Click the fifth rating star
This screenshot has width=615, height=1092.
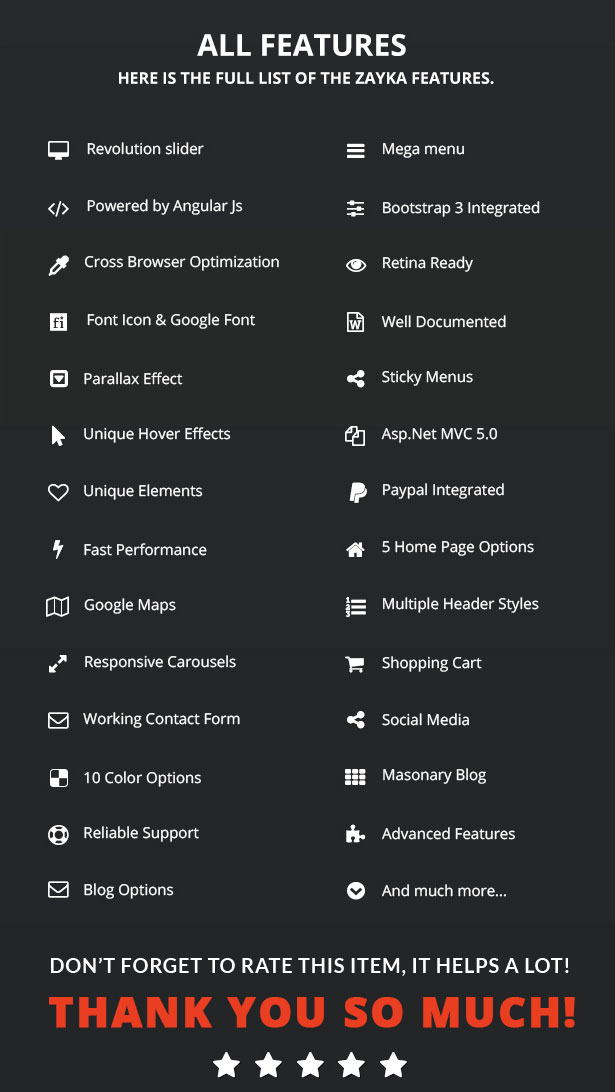(x=394, y=1064)
